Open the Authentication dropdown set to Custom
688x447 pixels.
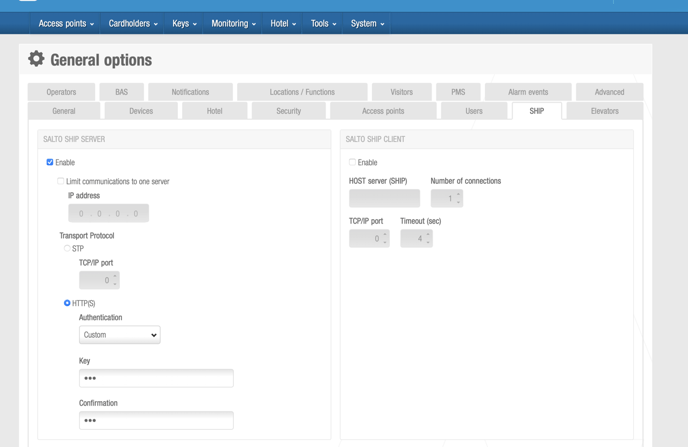[119, 335]
